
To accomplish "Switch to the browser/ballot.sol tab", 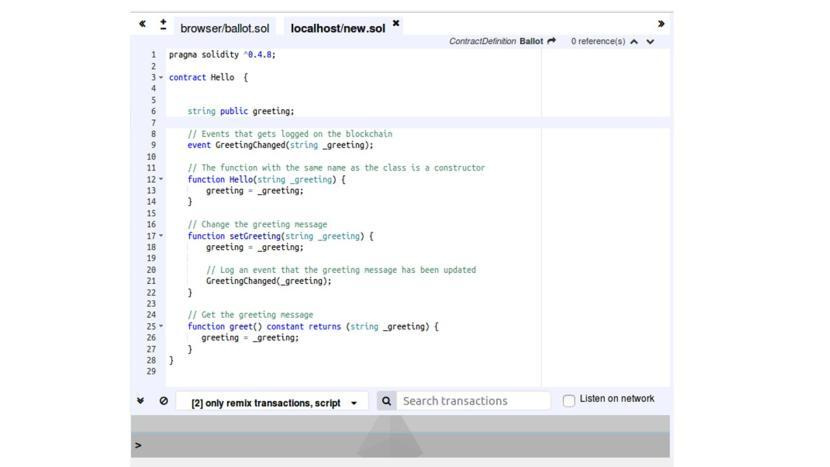I will click(224, 28).
